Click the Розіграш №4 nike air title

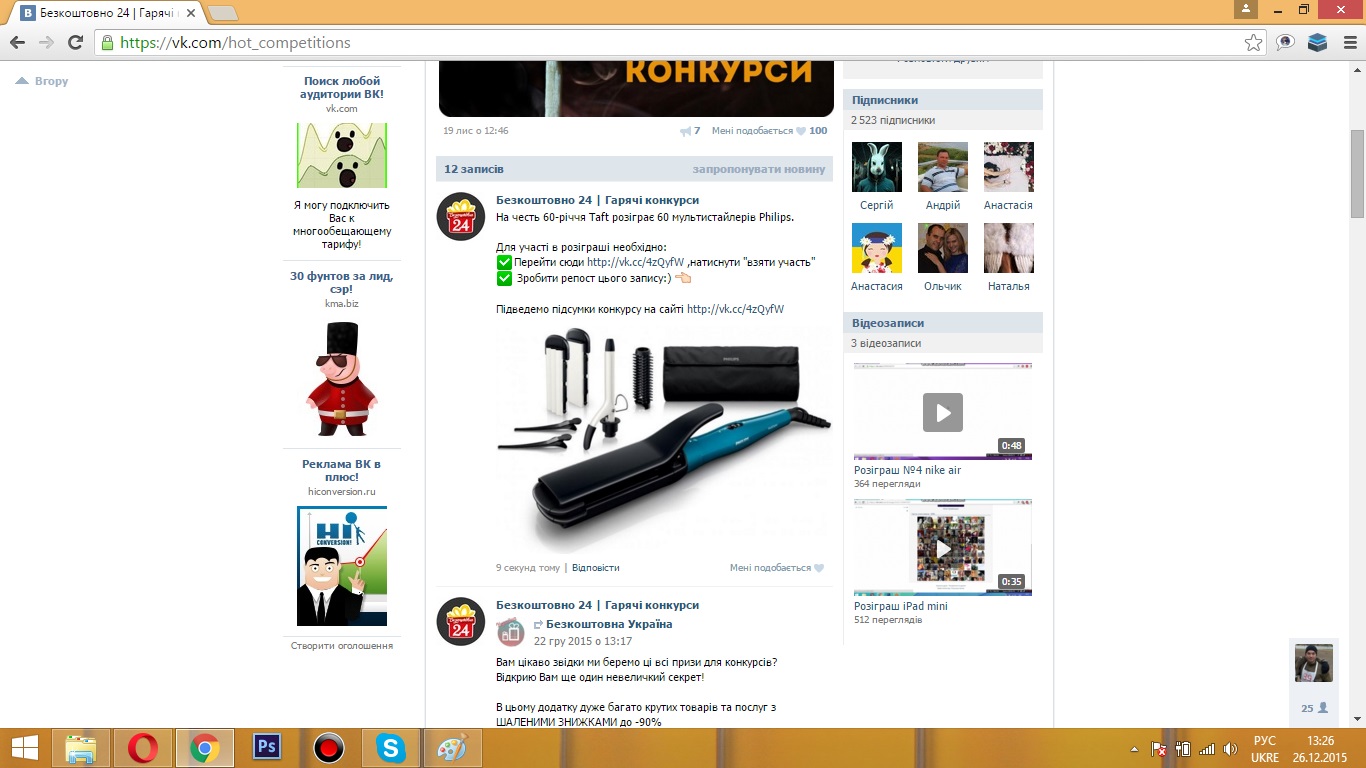(907, 470)
